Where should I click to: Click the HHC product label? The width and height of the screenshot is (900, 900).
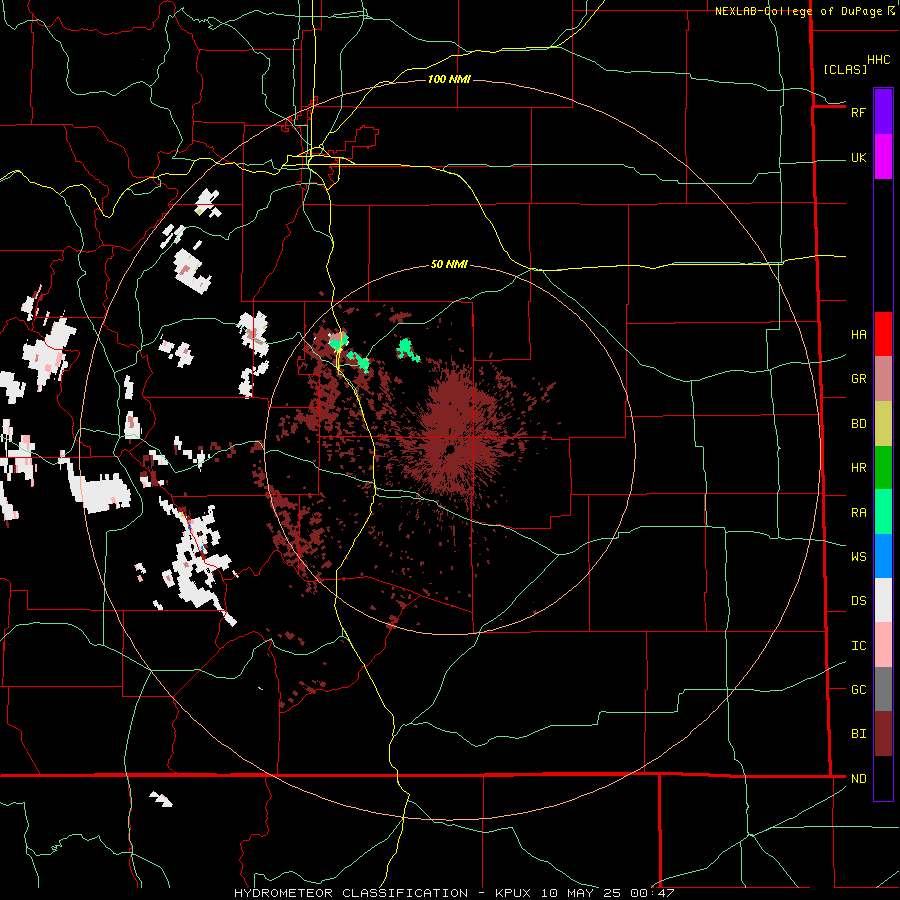[x=878, y=60]
